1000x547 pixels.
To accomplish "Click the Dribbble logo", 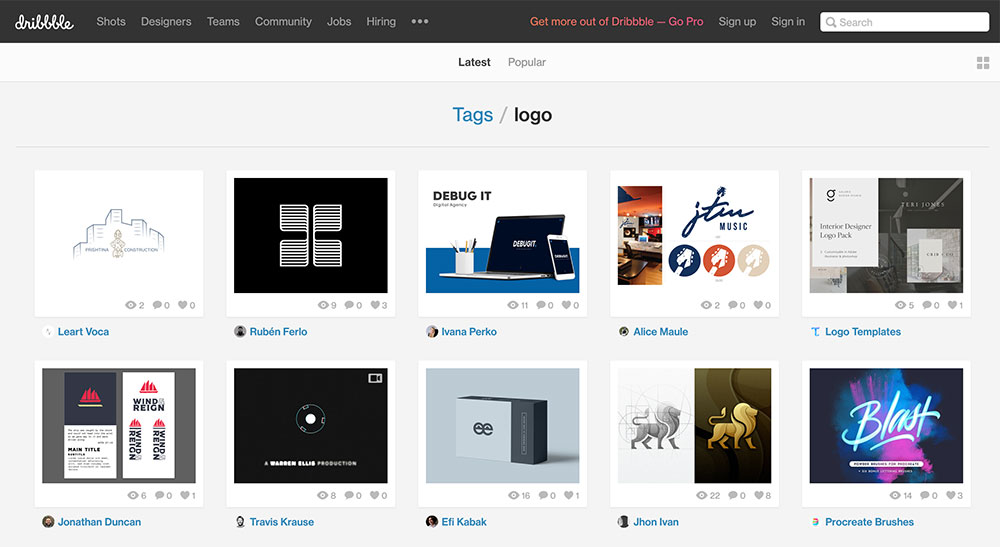I will 44,22.
